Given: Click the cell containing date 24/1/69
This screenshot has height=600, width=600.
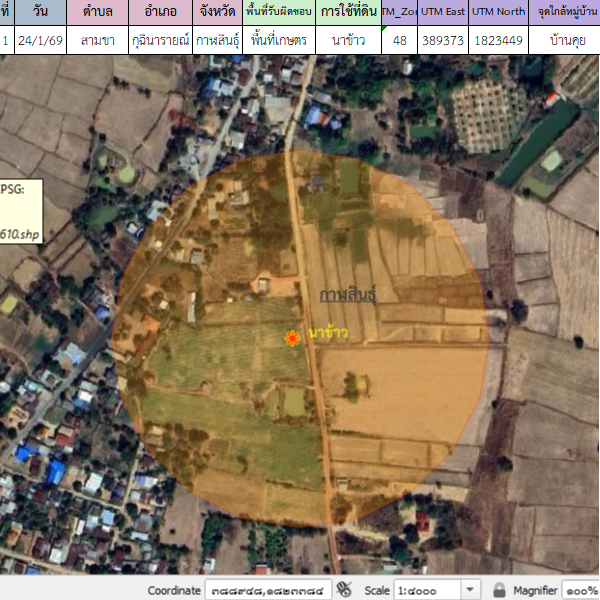Looking at the screenshot, I should [x=41, y=41].
